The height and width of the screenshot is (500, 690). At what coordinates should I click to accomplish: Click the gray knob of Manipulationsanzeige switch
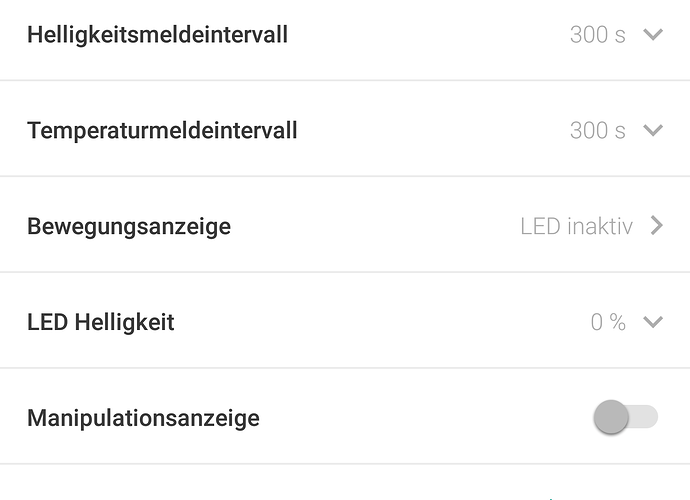tap(611, 418)
